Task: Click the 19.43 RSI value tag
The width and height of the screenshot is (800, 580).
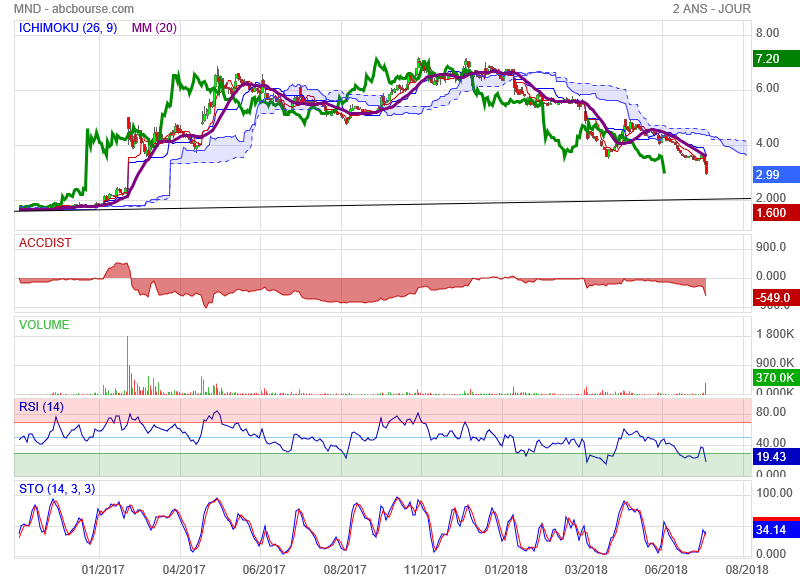Action: coord(769,456)
